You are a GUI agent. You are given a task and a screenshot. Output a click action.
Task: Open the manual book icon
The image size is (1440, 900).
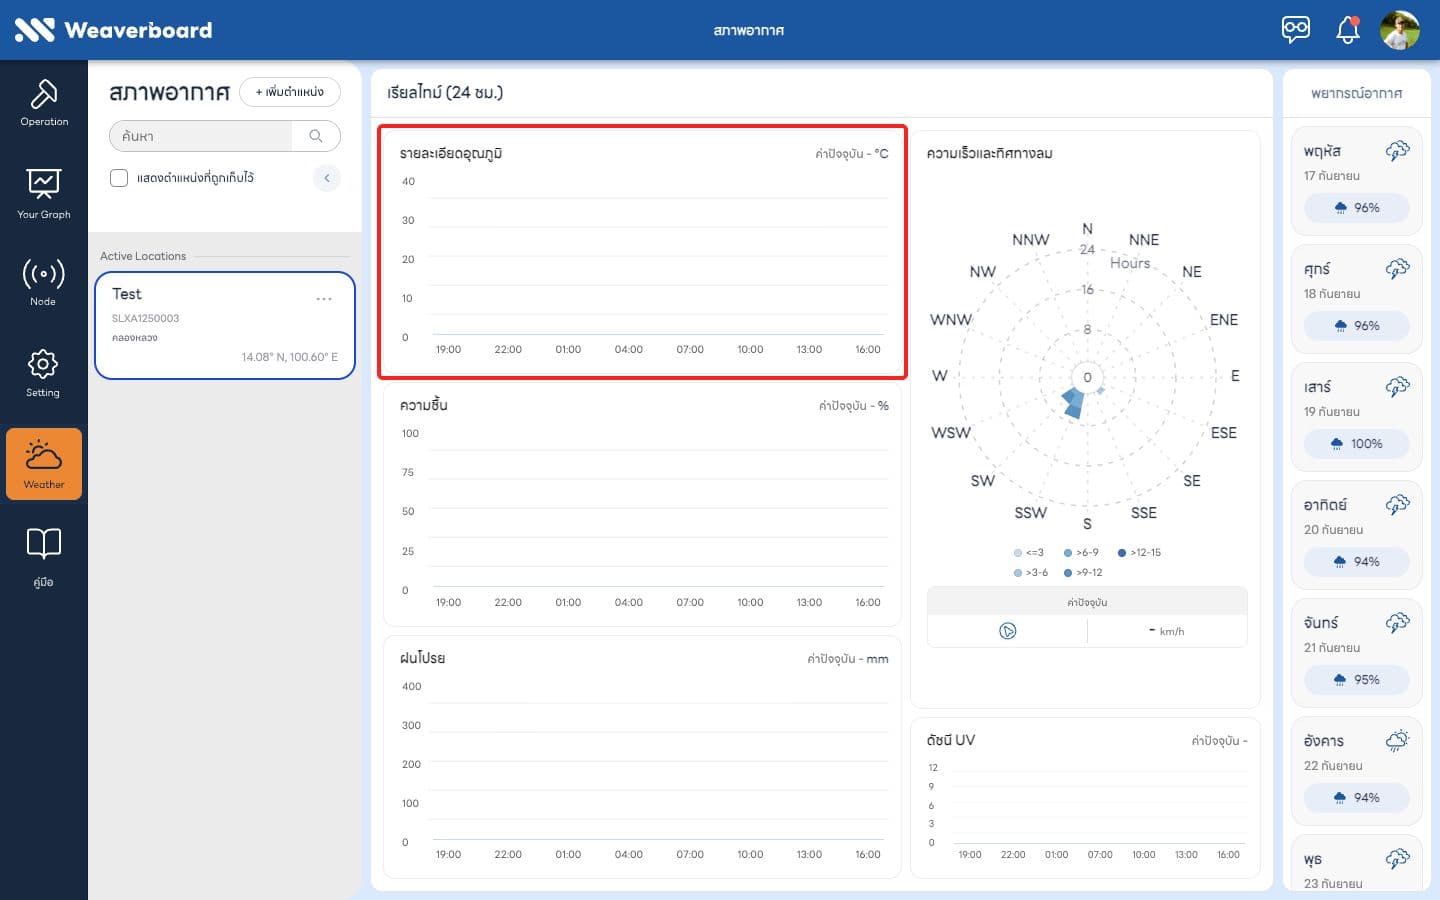tap(44, 556)
